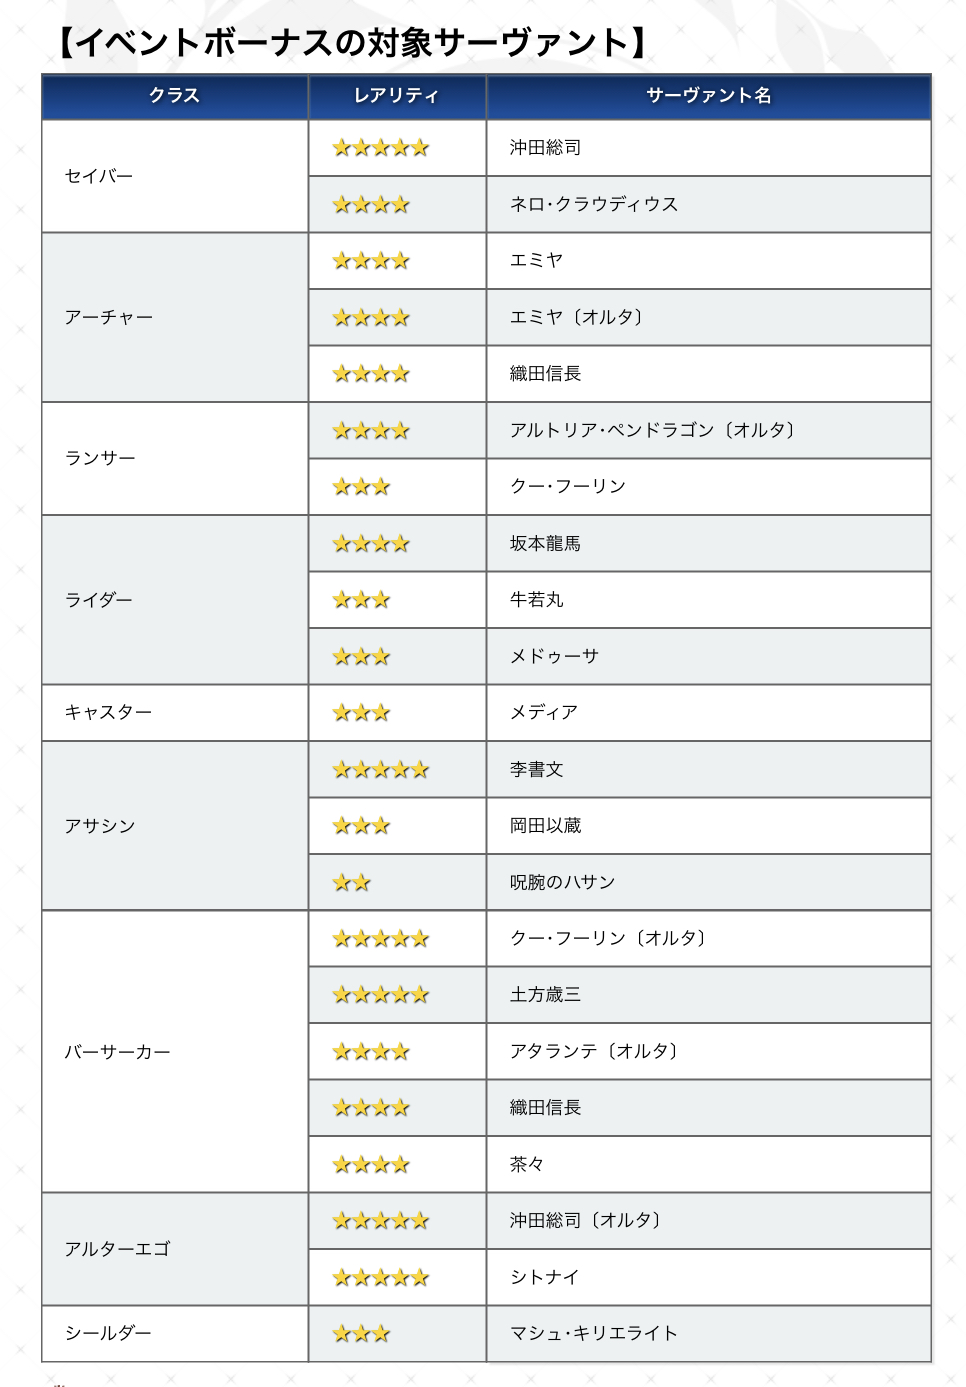Select the バーサーカー class cell
The width and height of the screenshot is (966, 1387).
117,1052
